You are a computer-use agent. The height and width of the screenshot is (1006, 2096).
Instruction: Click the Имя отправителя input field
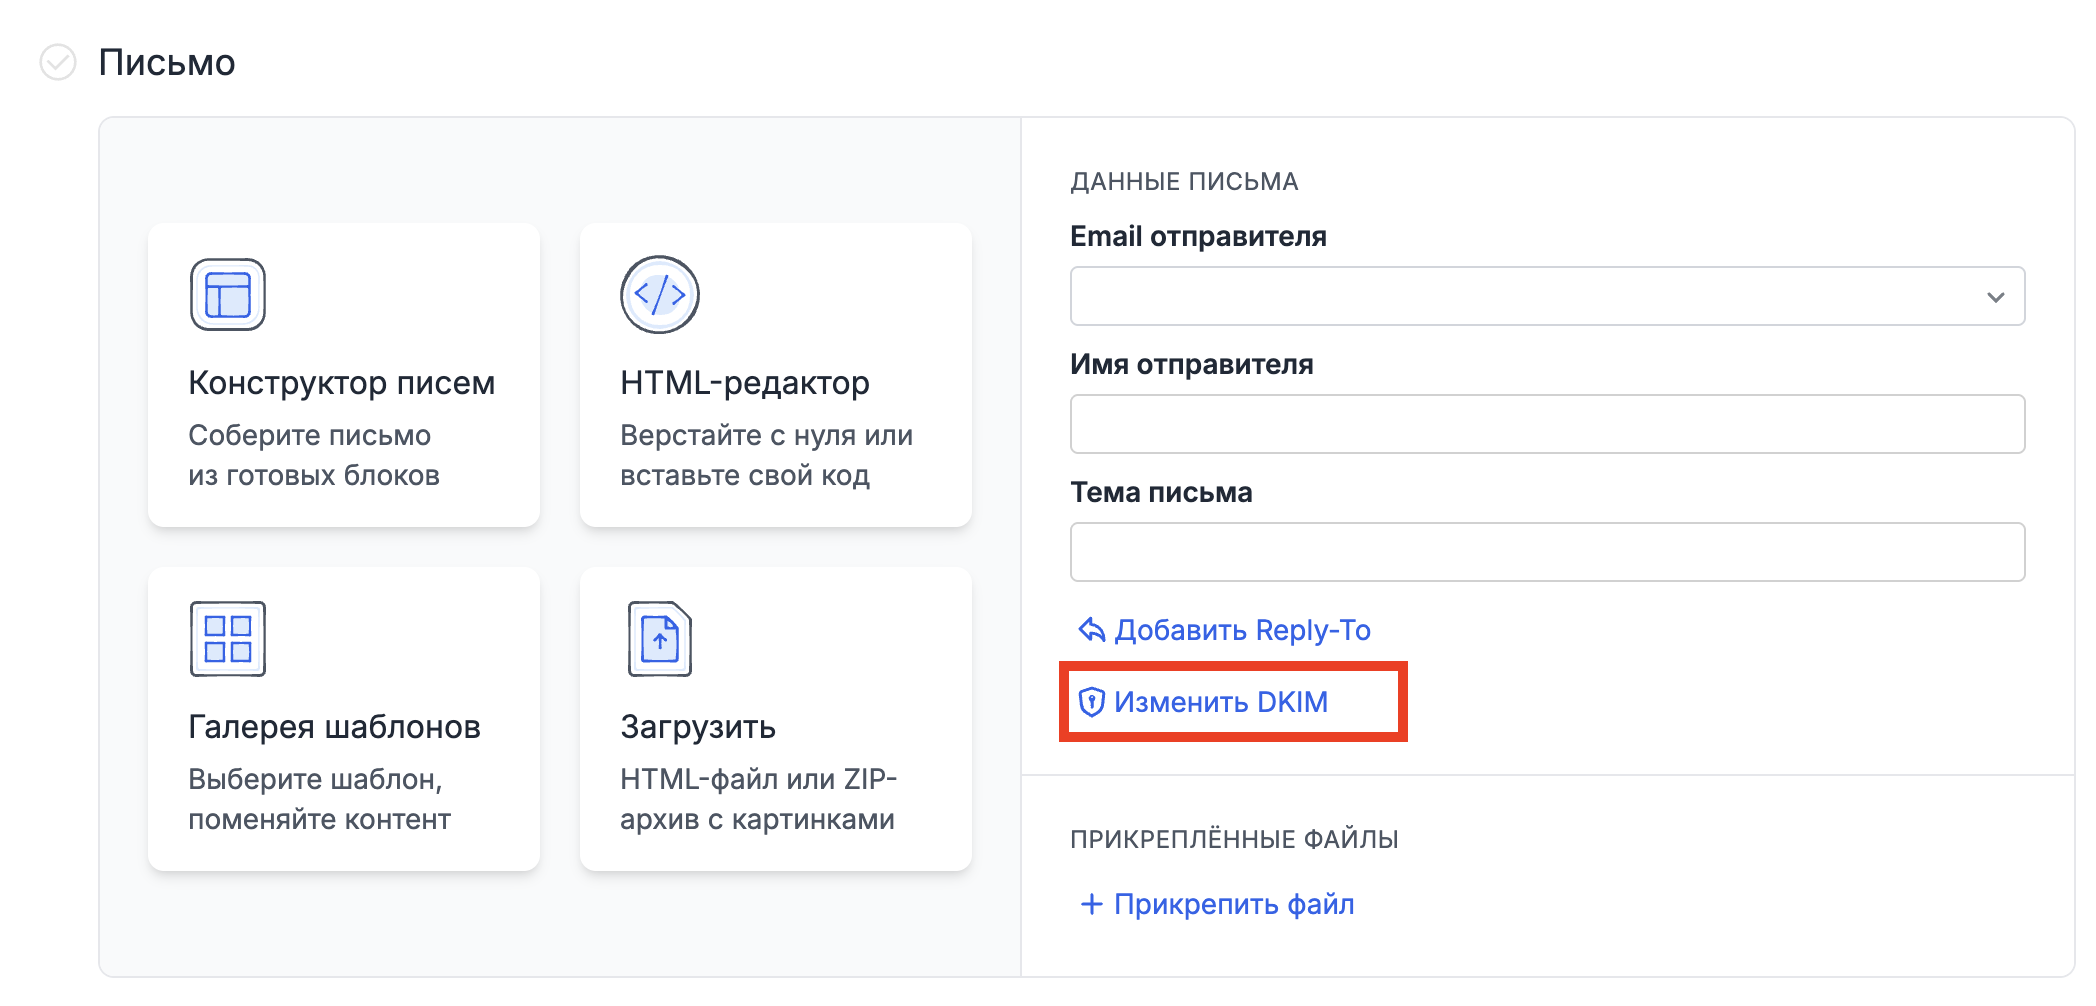pyautogui.click(x=1547, y=424)
